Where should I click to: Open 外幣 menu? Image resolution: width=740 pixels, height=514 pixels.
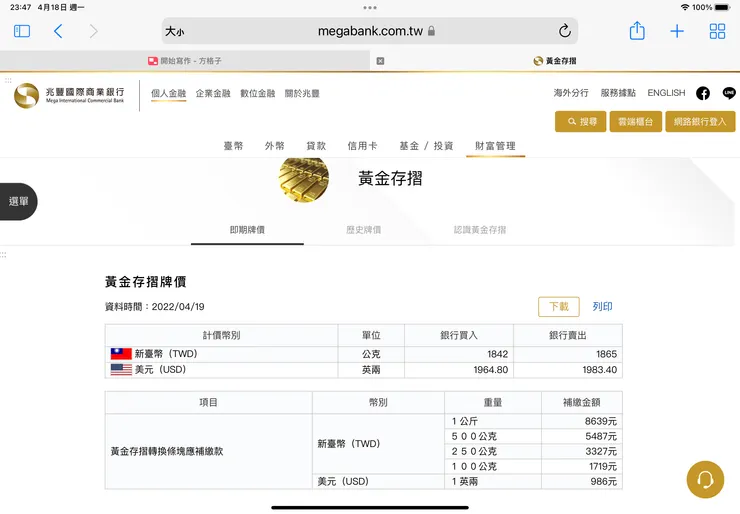pos(275,146)
